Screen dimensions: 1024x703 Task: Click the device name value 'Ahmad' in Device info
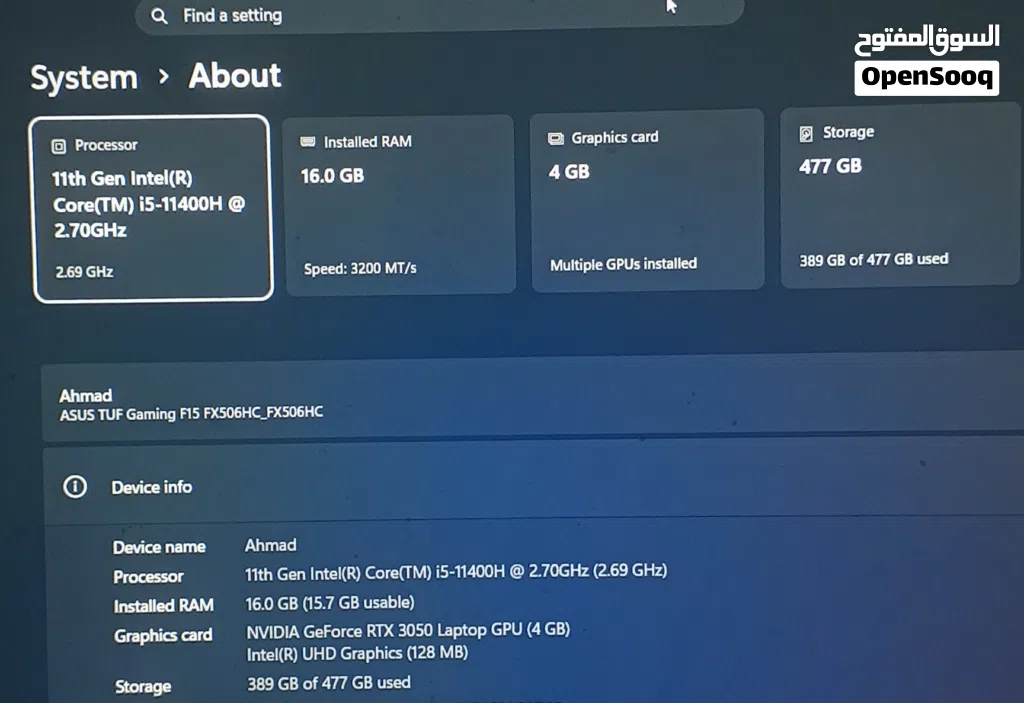point(270,545)
